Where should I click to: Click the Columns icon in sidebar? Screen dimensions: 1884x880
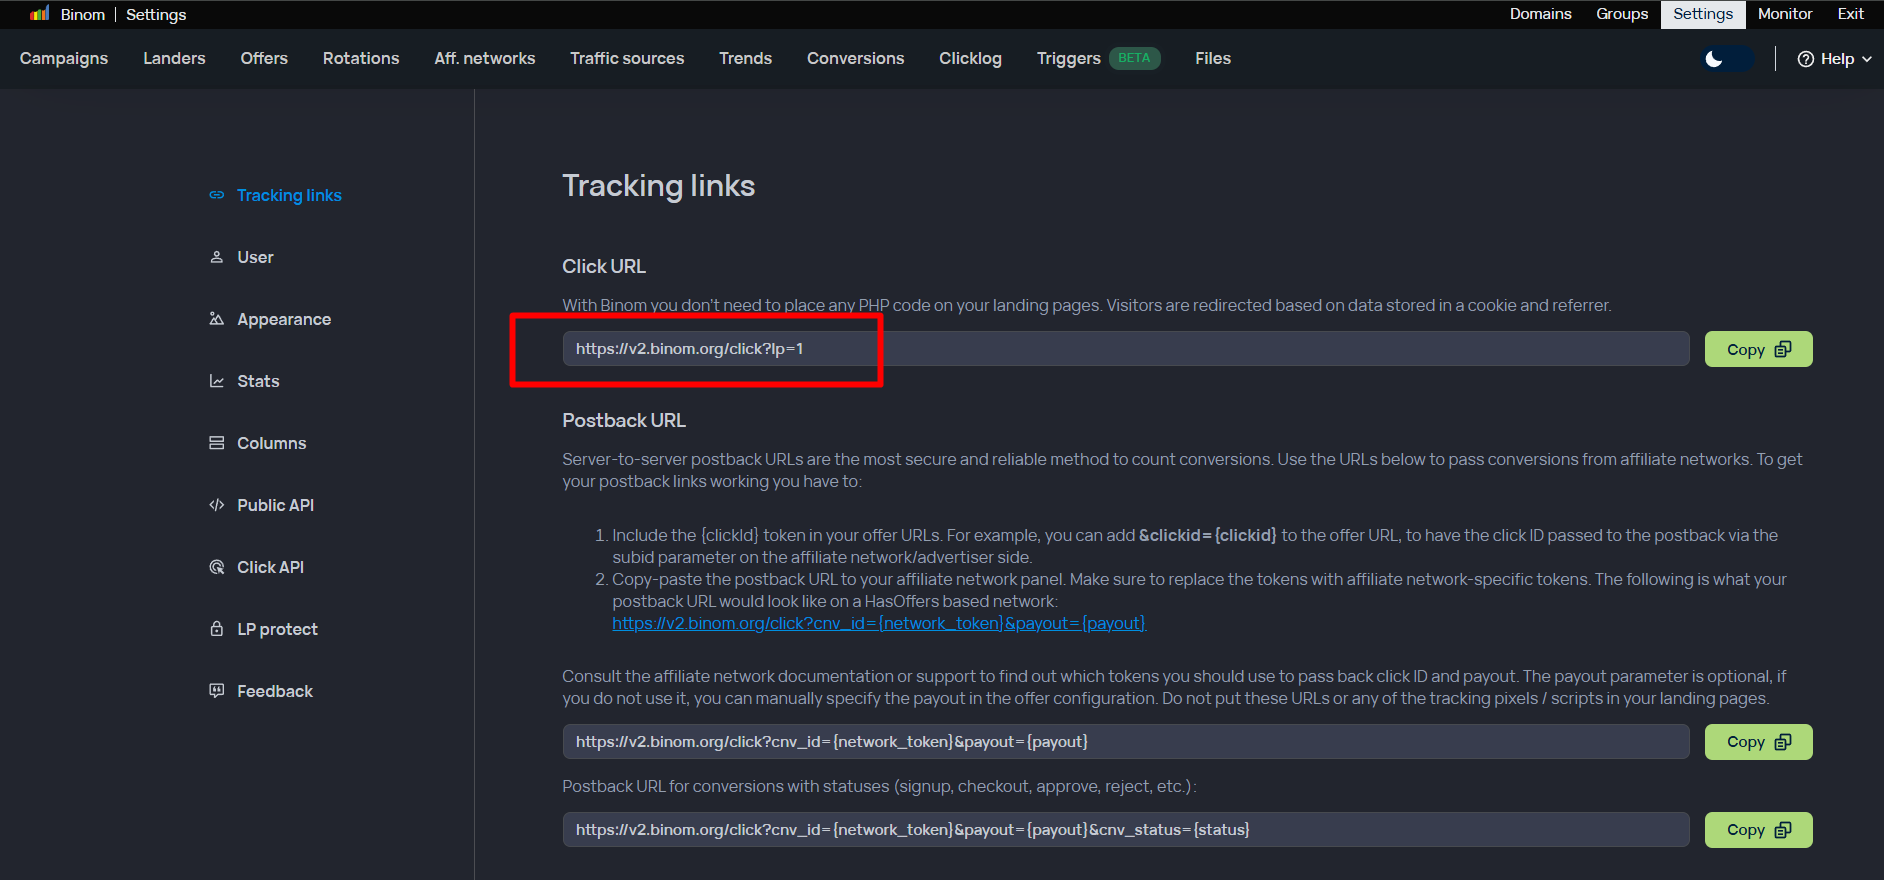(216, 443)
